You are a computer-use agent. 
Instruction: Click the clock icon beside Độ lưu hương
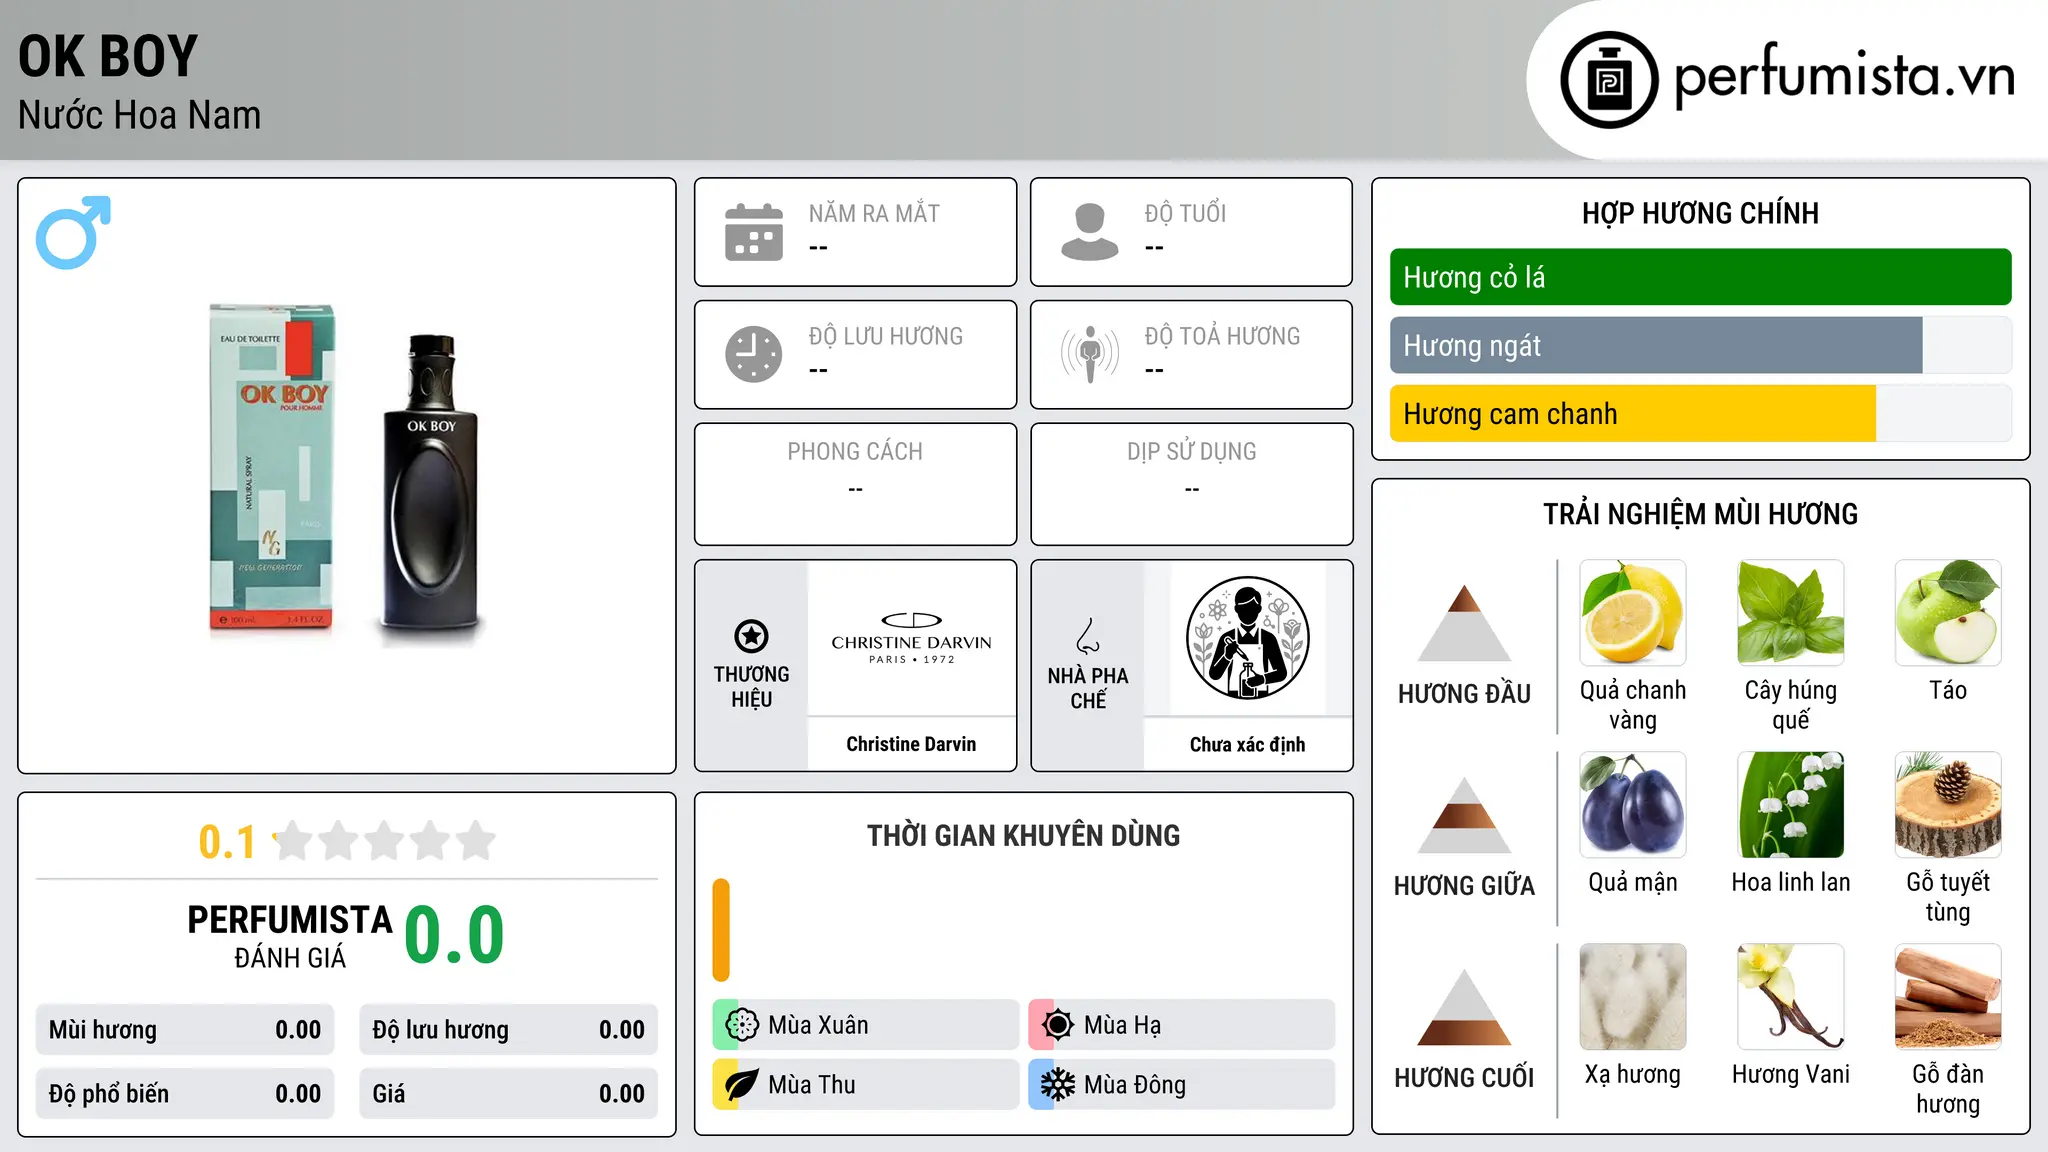754,354
